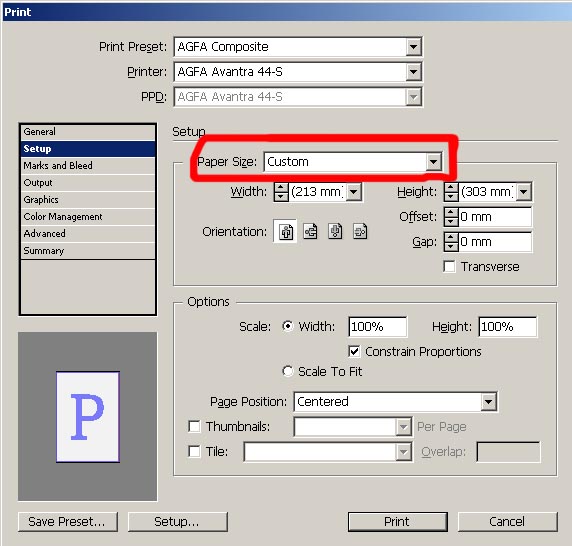Select reverse portrait orientation icon
Image resolution: width=572 pixels, height=546 pixels.
point(335,231)
